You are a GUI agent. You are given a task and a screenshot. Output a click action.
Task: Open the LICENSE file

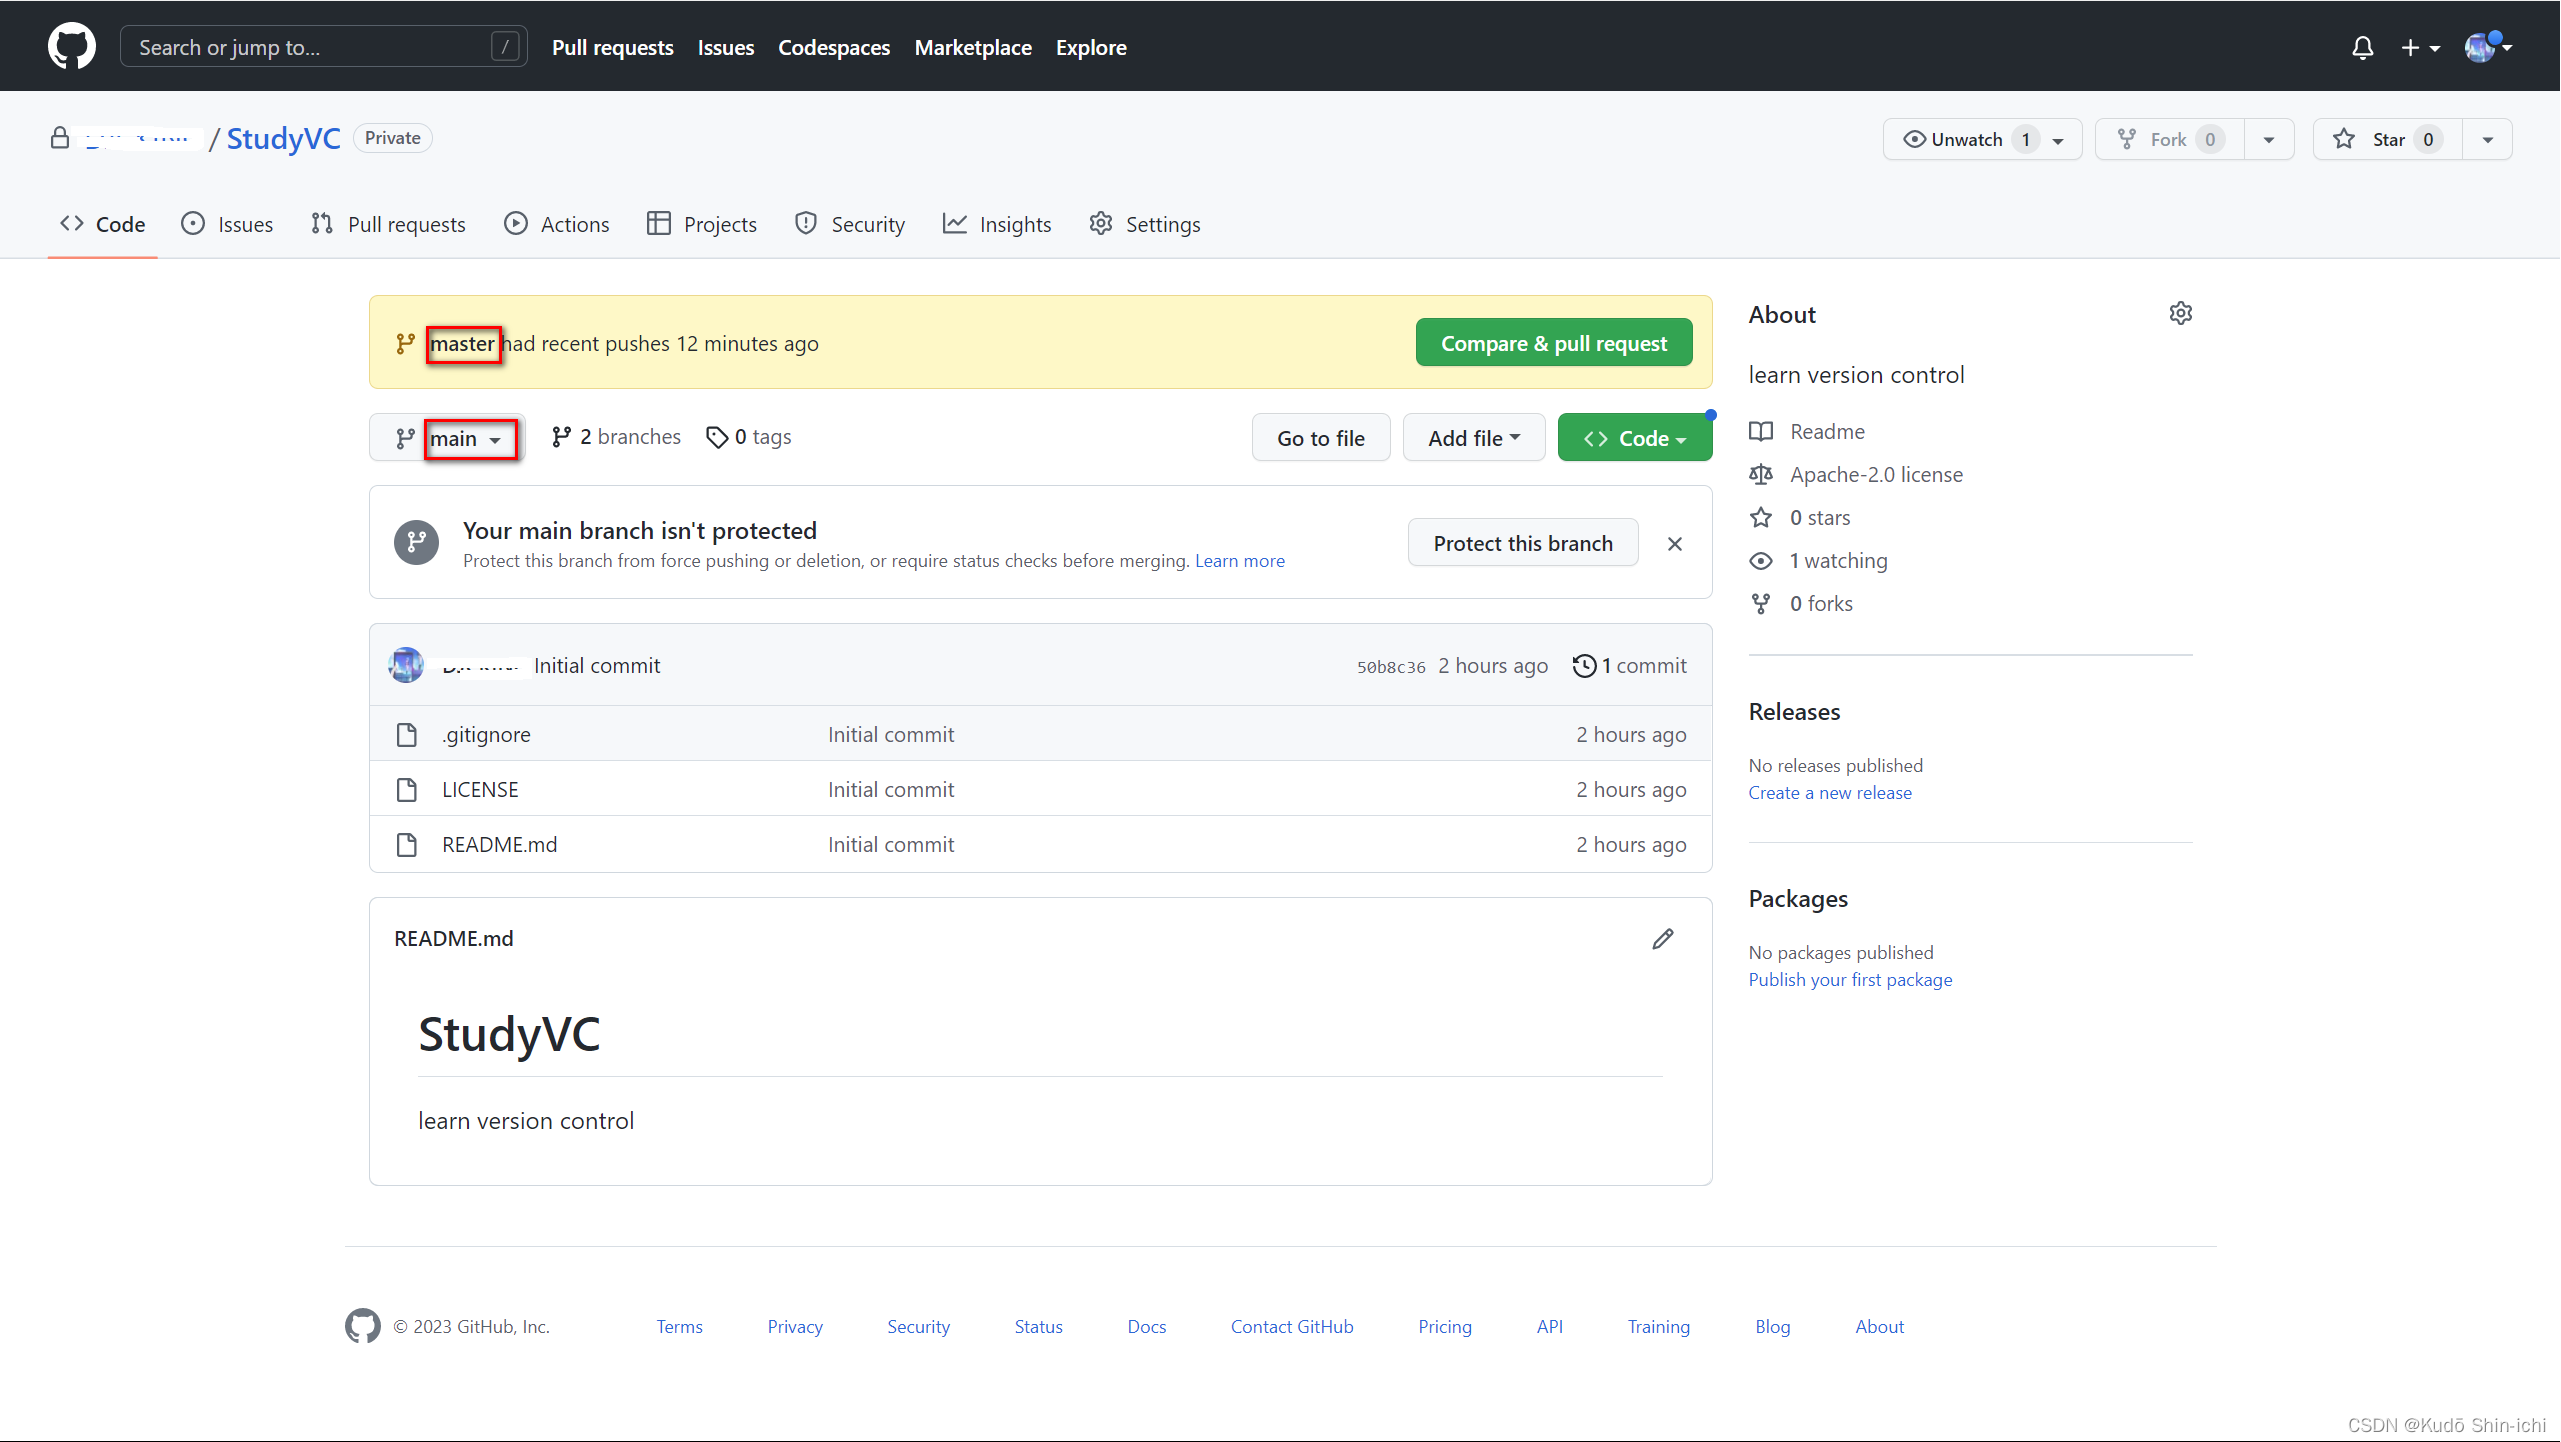(x=480, y=790)
